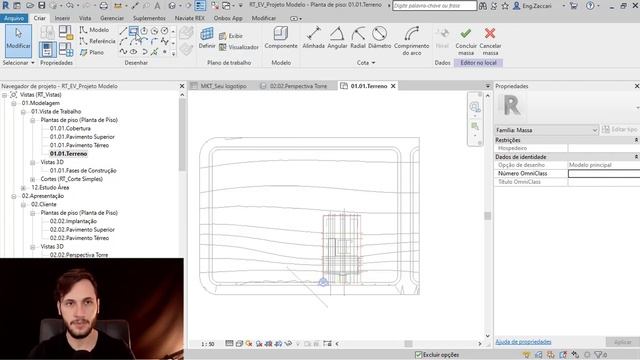Viewport: 640px width, 360px height.
Task: Switch to the Inserir ribbon tab
Action: point(62,18)
